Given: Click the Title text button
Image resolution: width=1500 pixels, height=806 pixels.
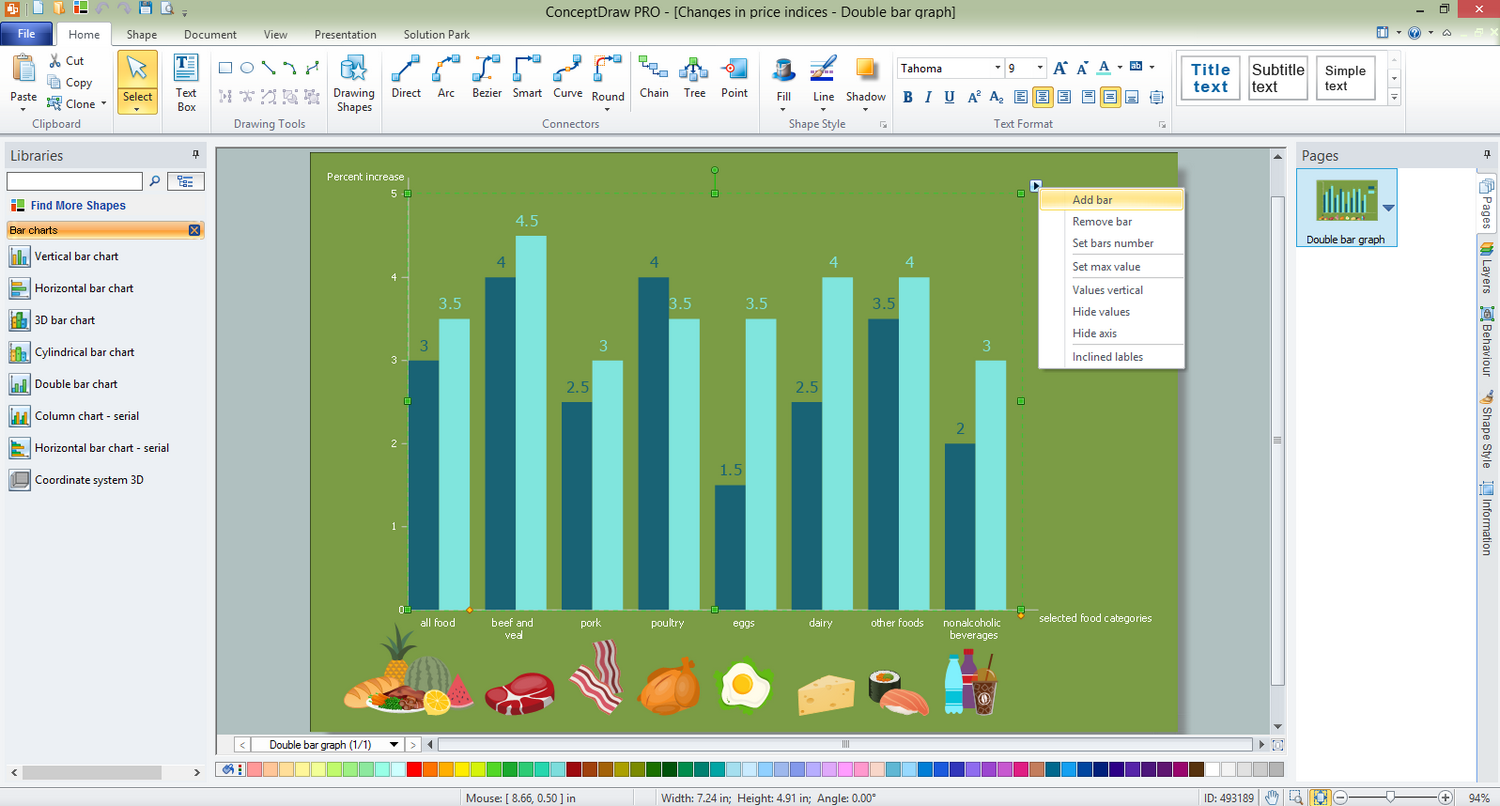Looking at the screenshot, I should [1209, 78].
